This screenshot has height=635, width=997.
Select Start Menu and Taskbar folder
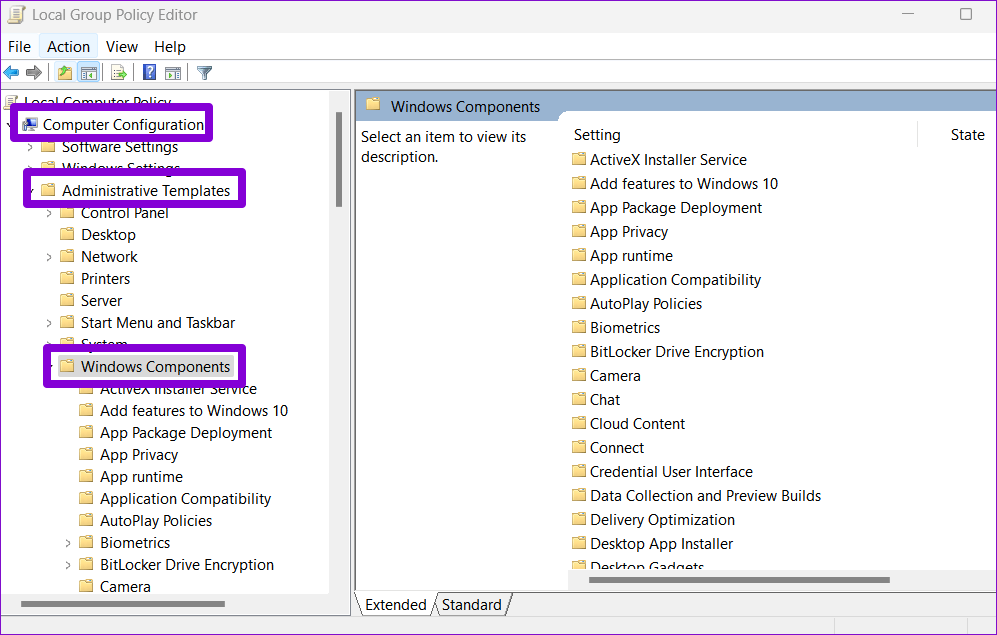[x=158, y=323]
